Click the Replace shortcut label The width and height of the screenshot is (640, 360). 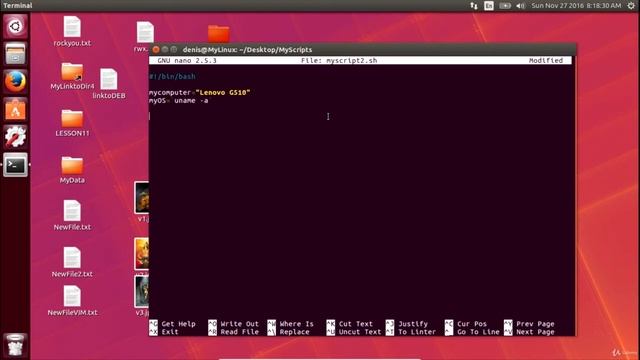(x=294, y=332)
